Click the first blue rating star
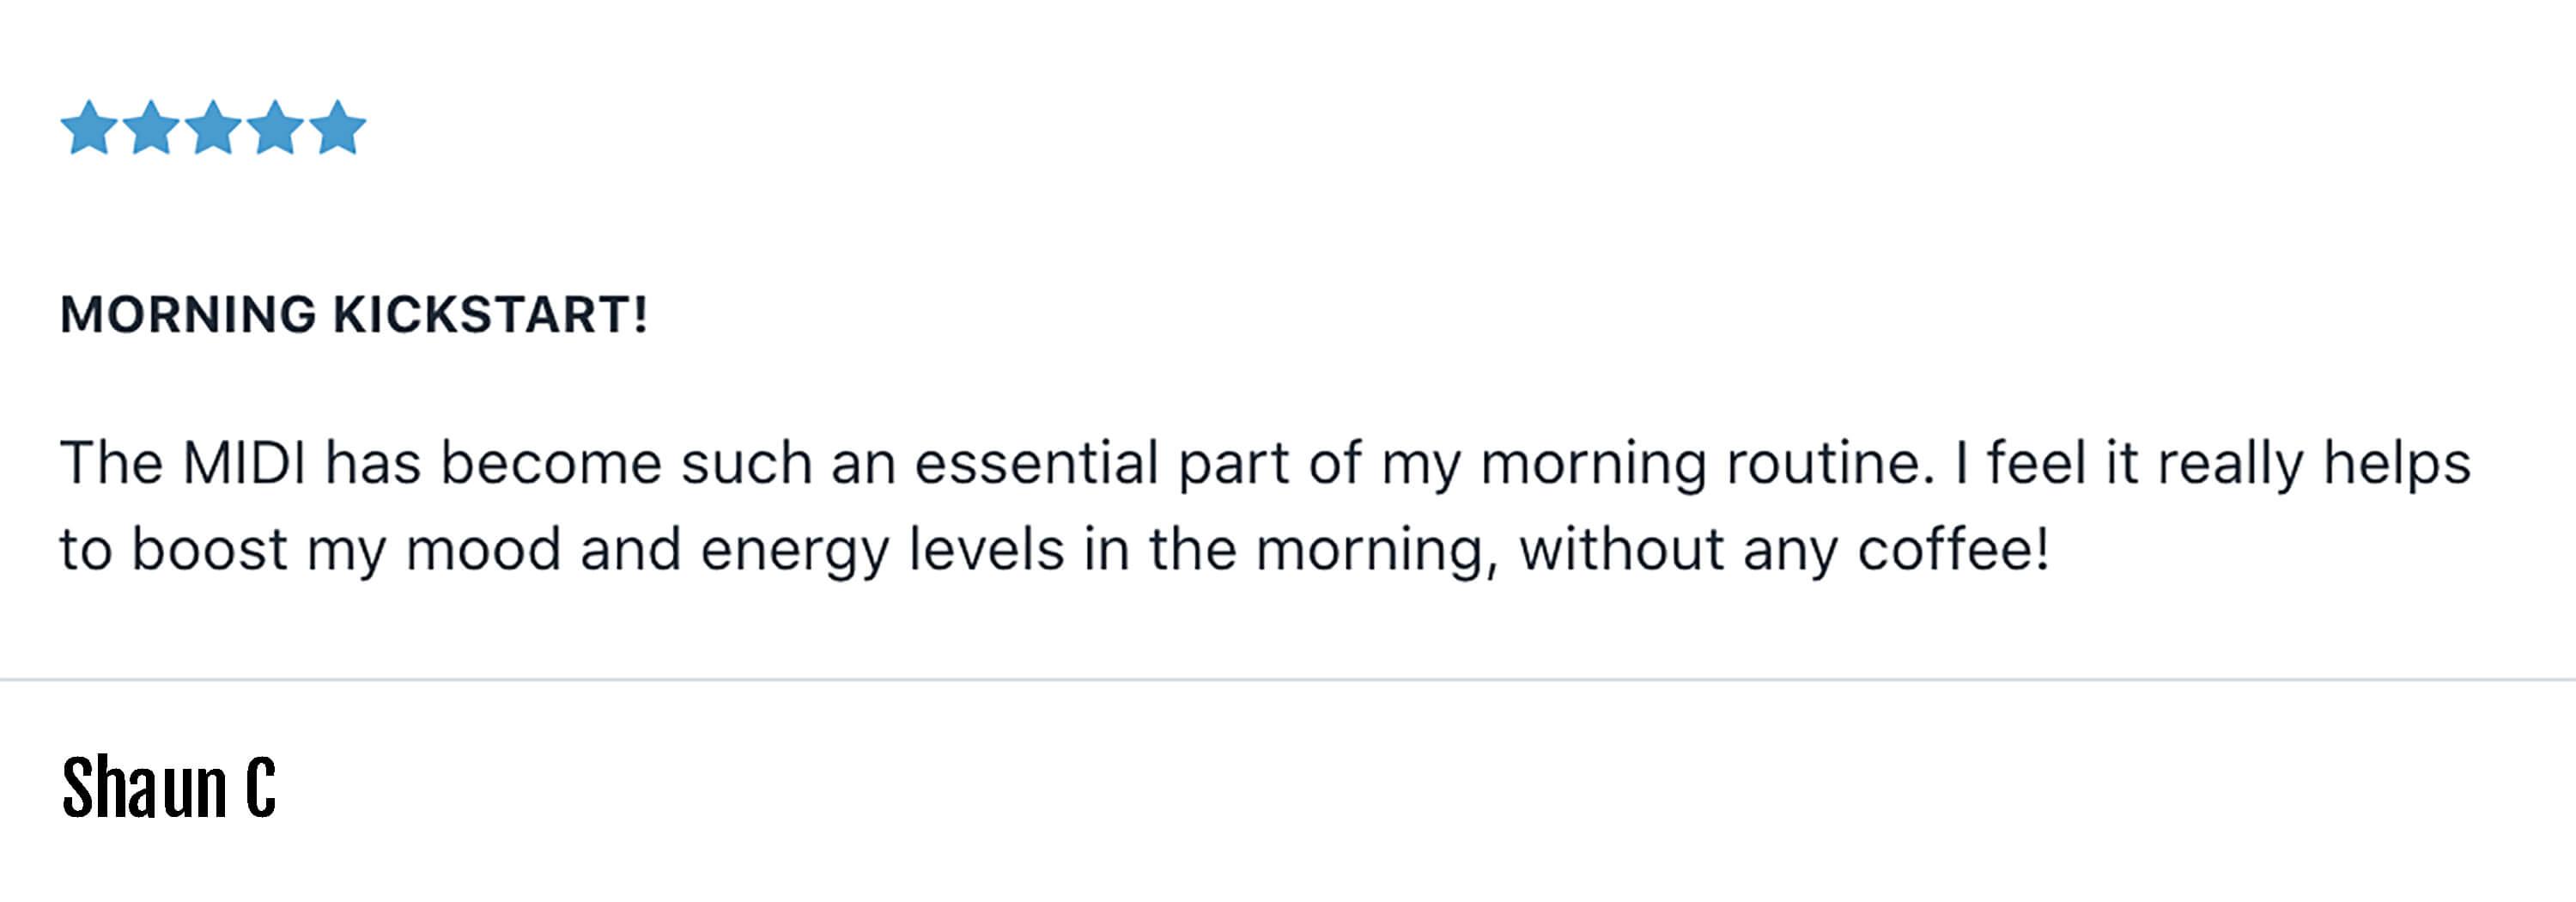This screenshot has width=2576, height=902. [x=90, y=128]
